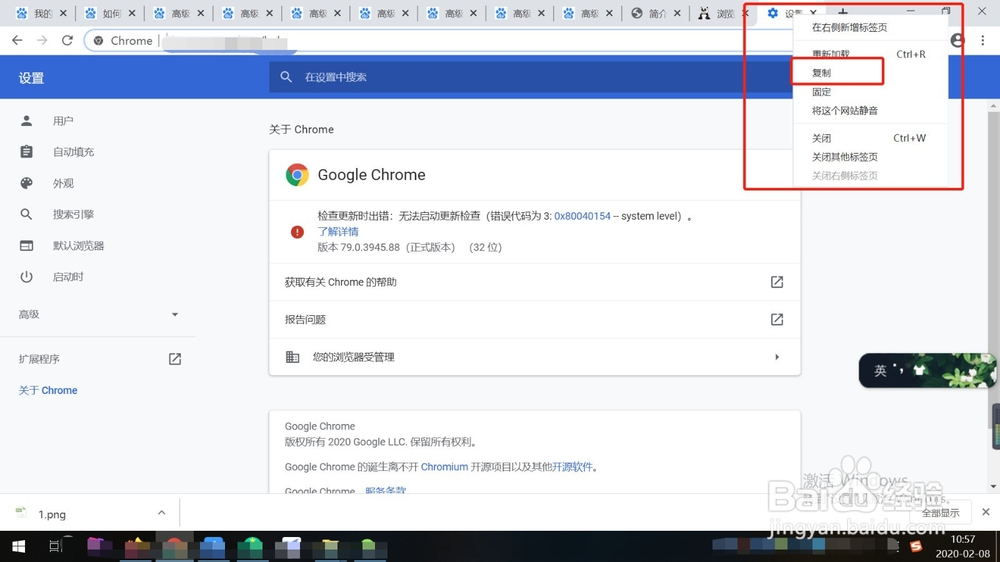Open the 了解详情 link
1000x562 pixels.
tap(338, 232)
